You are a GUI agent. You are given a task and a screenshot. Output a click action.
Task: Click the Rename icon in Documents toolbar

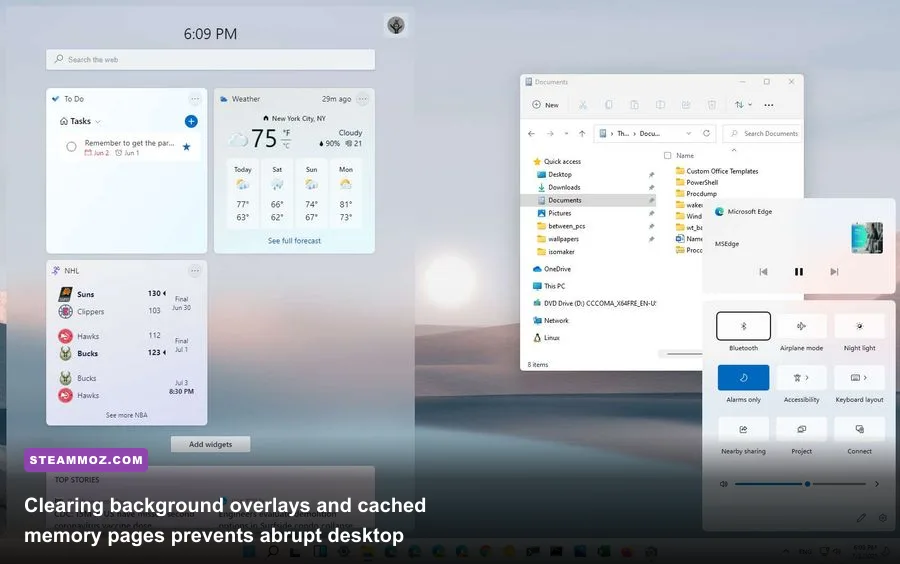click(660, 104)
